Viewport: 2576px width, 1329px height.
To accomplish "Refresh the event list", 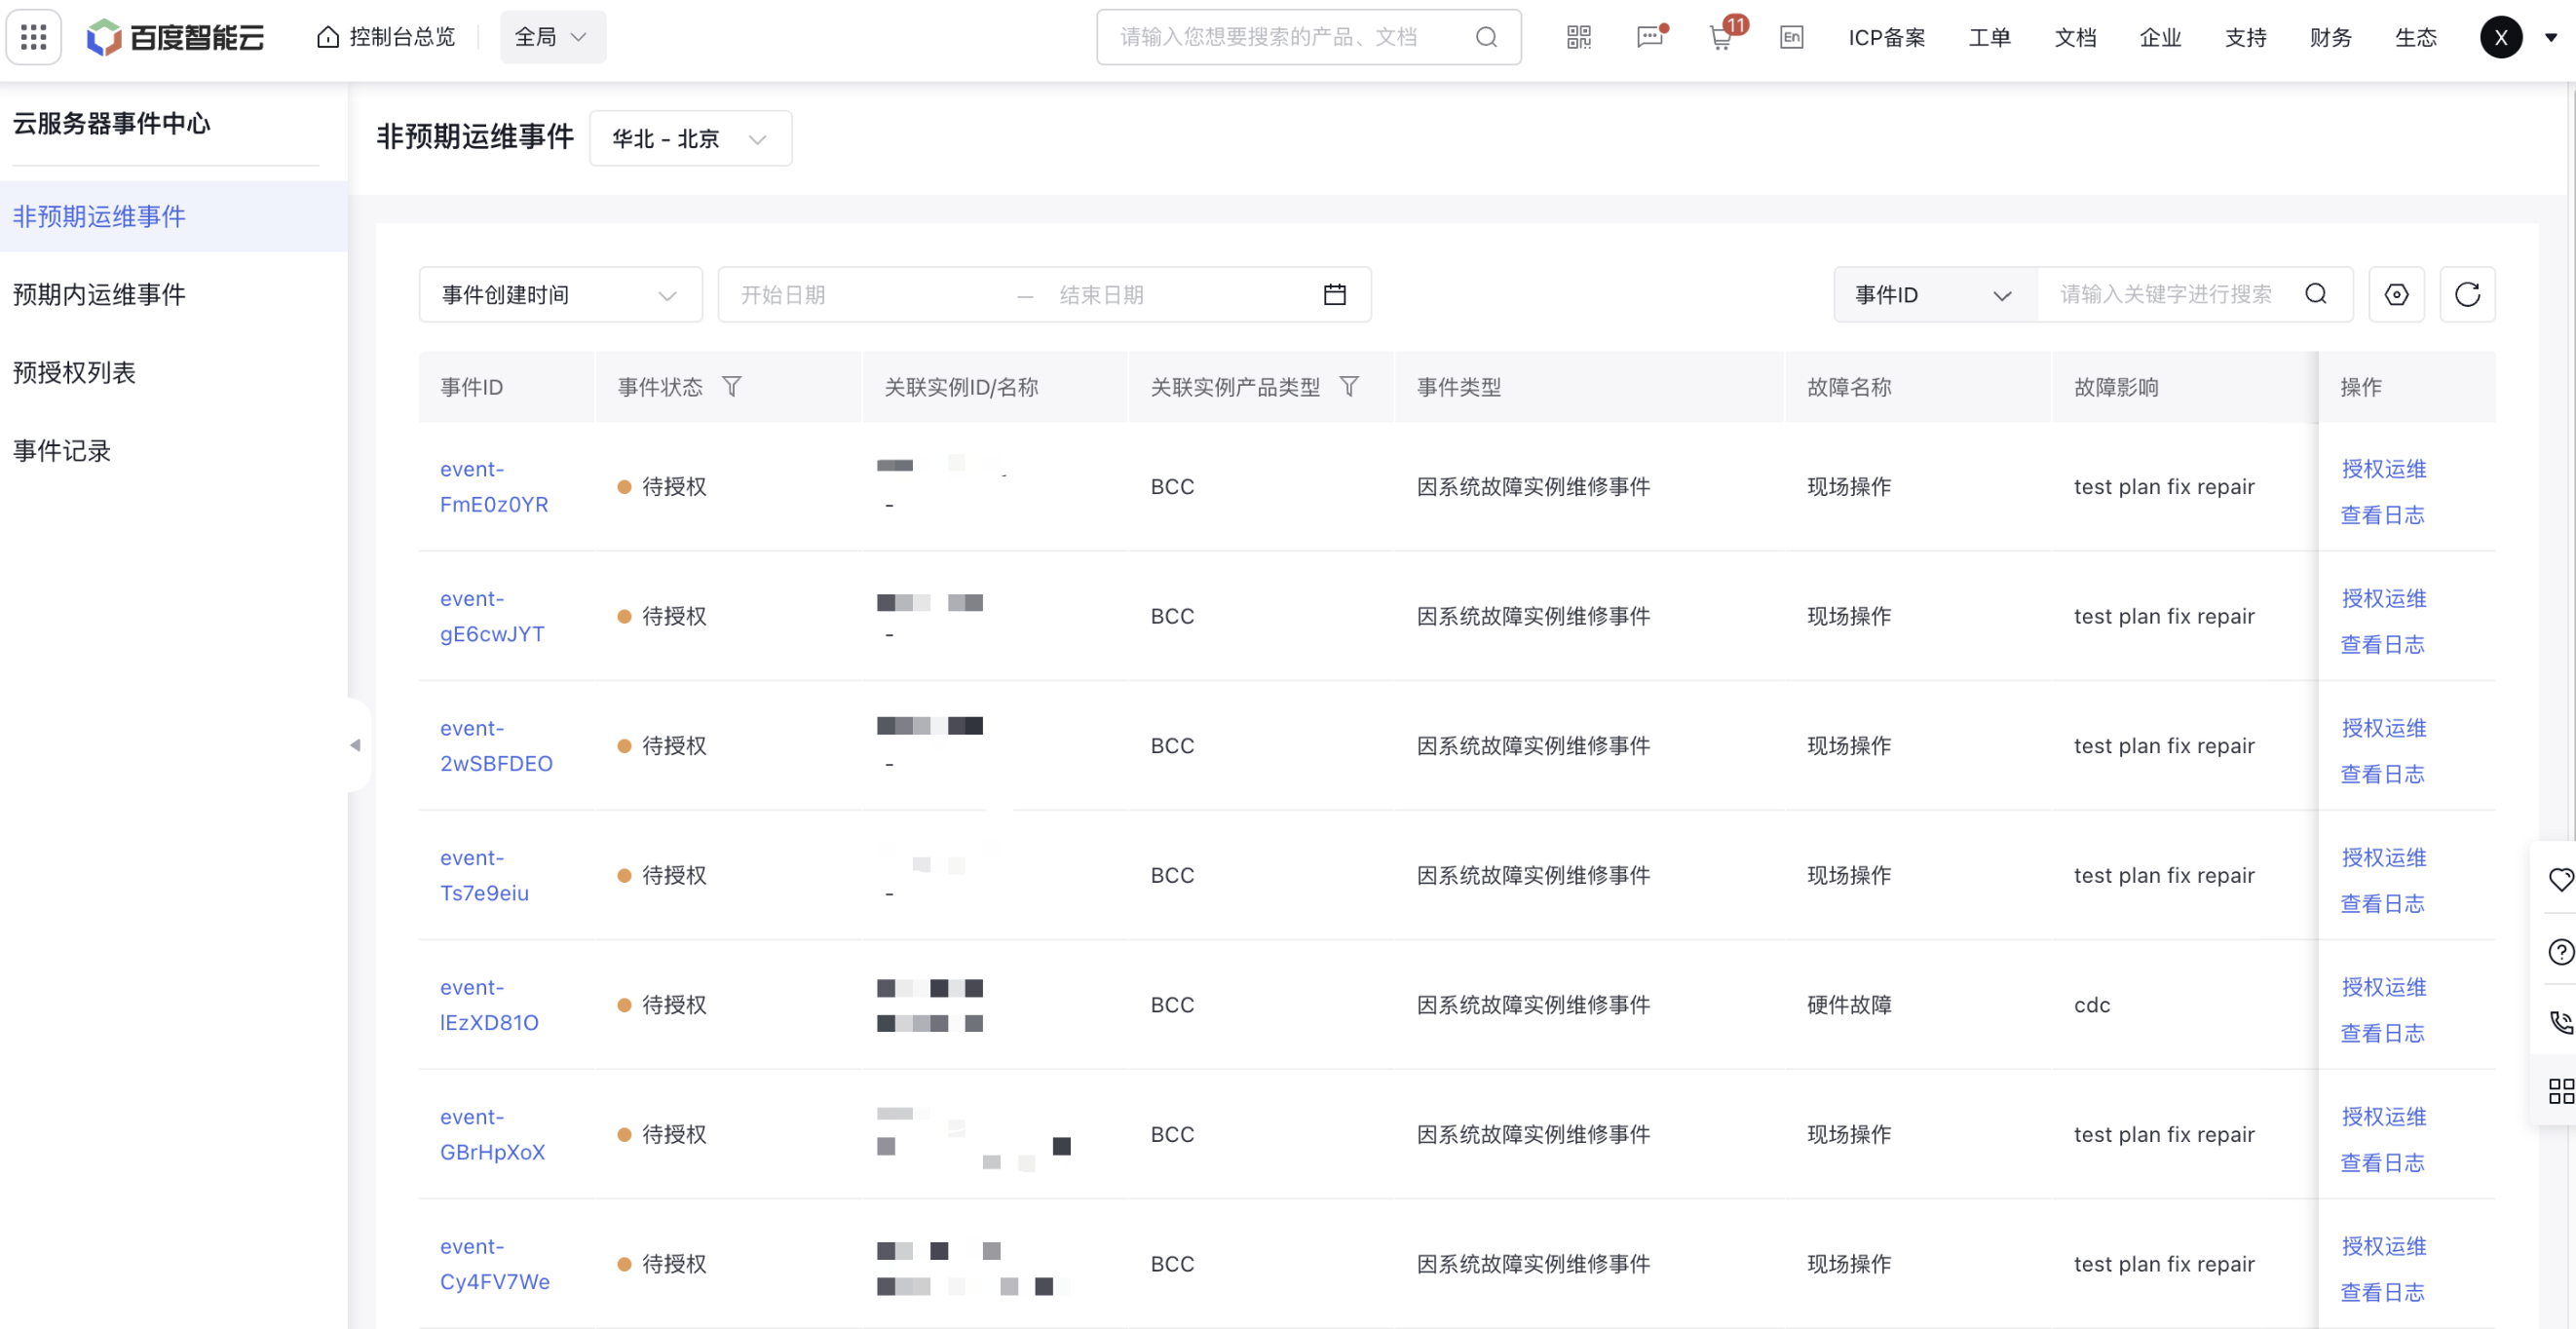I will tap(2467, 294).
